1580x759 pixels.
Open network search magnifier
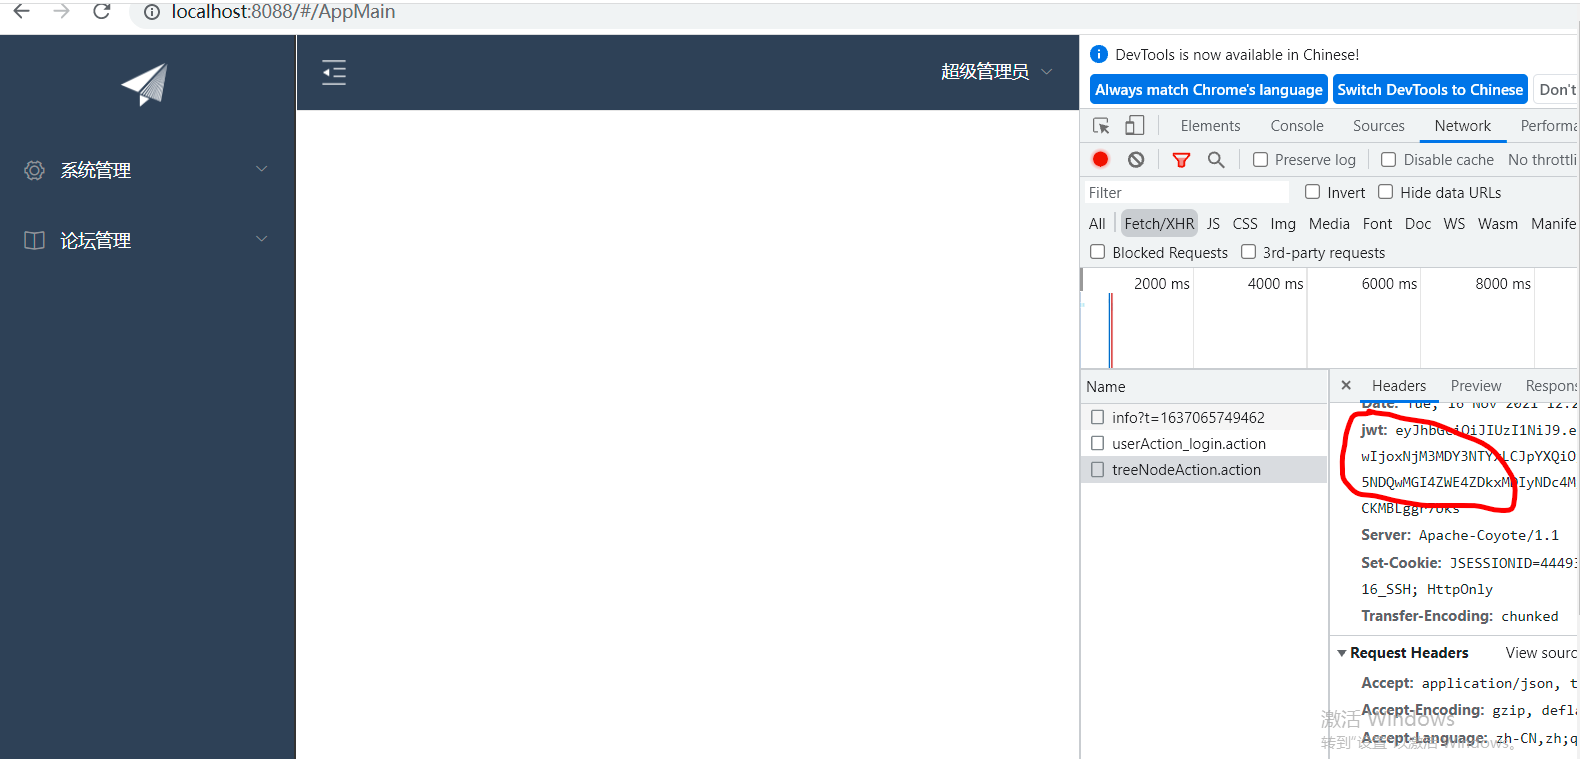click(1216, 159)
